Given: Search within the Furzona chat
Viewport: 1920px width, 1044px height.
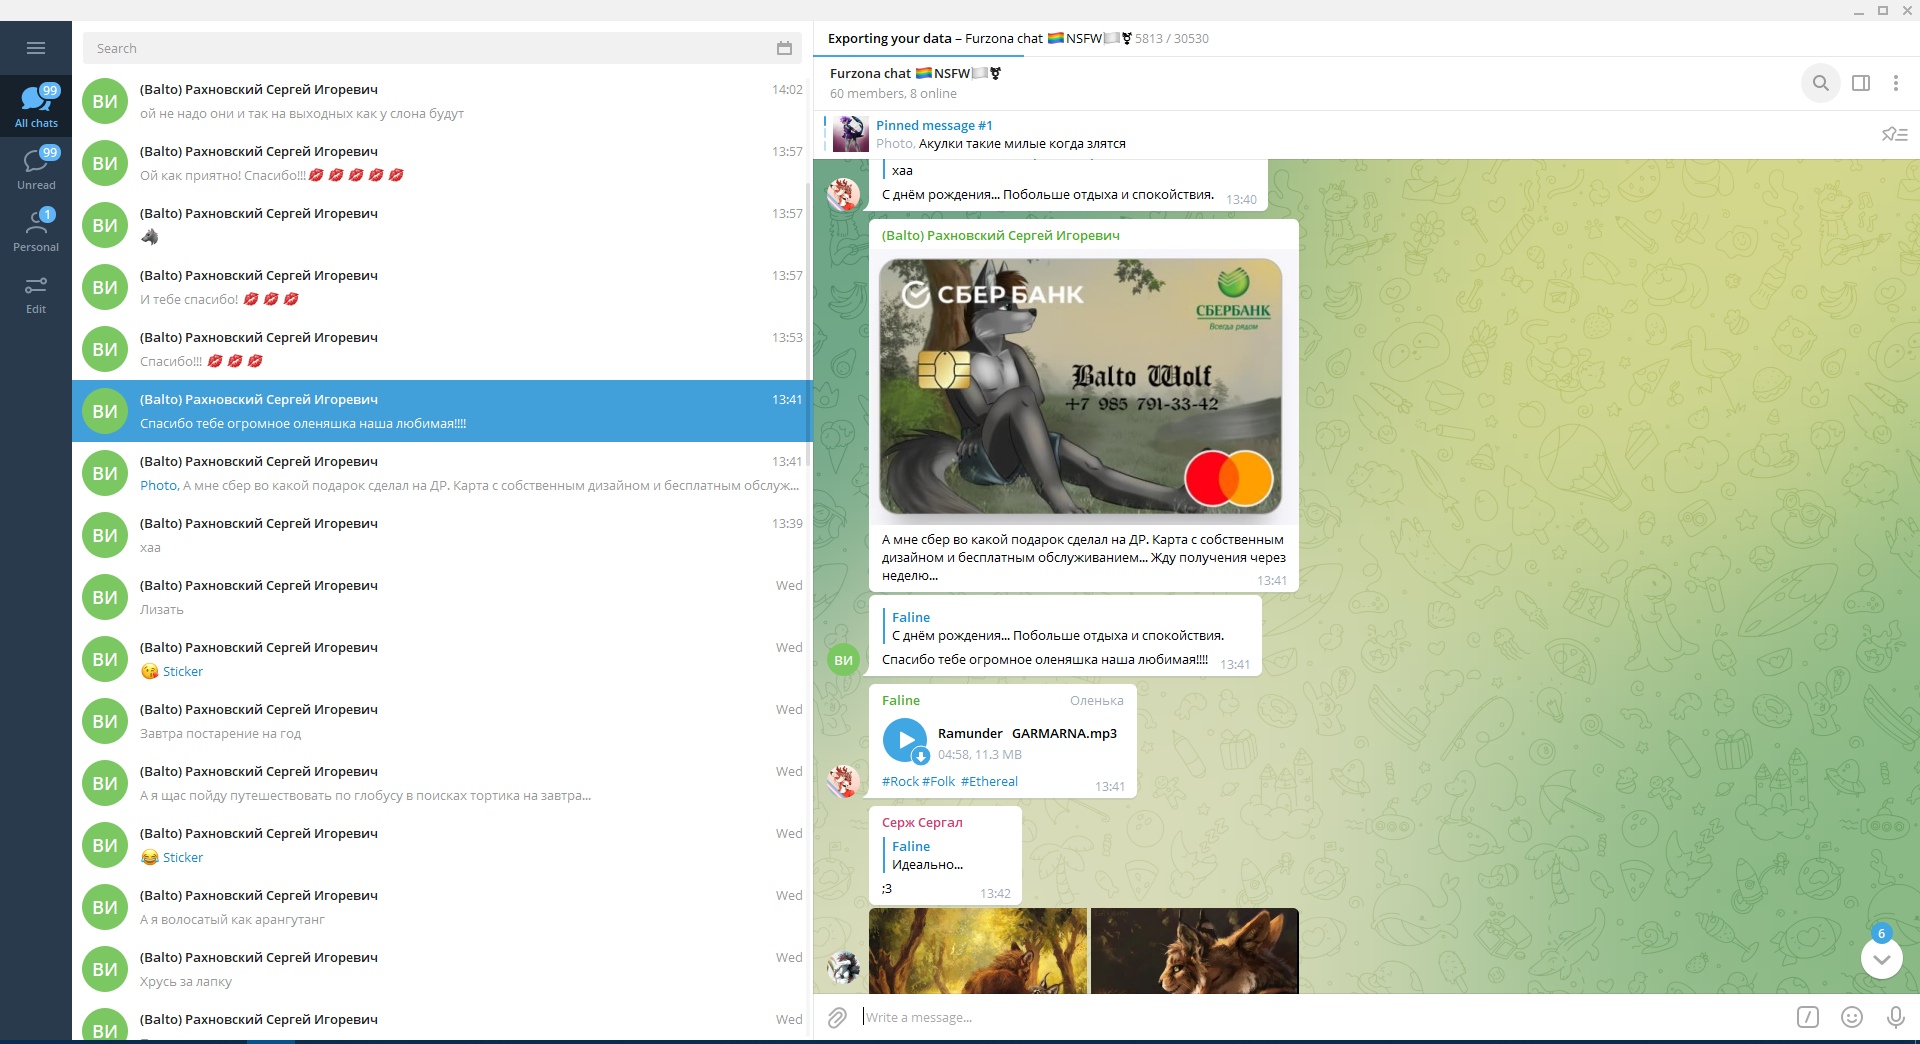Looking at the screenshot, I should (1821, 83).
